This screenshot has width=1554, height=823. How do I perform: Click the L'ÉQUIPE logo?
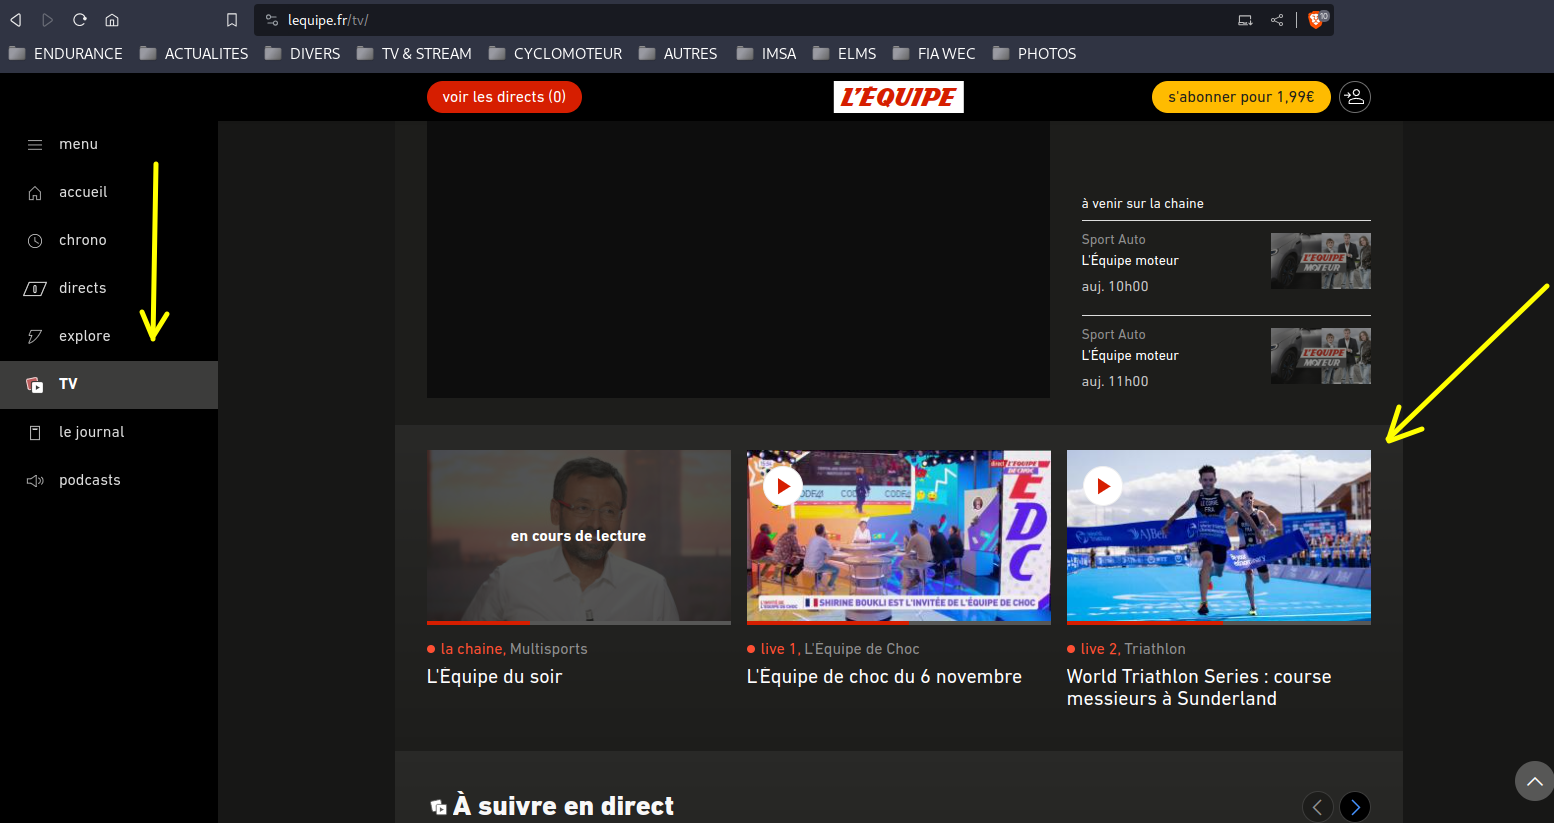point(899,97)
